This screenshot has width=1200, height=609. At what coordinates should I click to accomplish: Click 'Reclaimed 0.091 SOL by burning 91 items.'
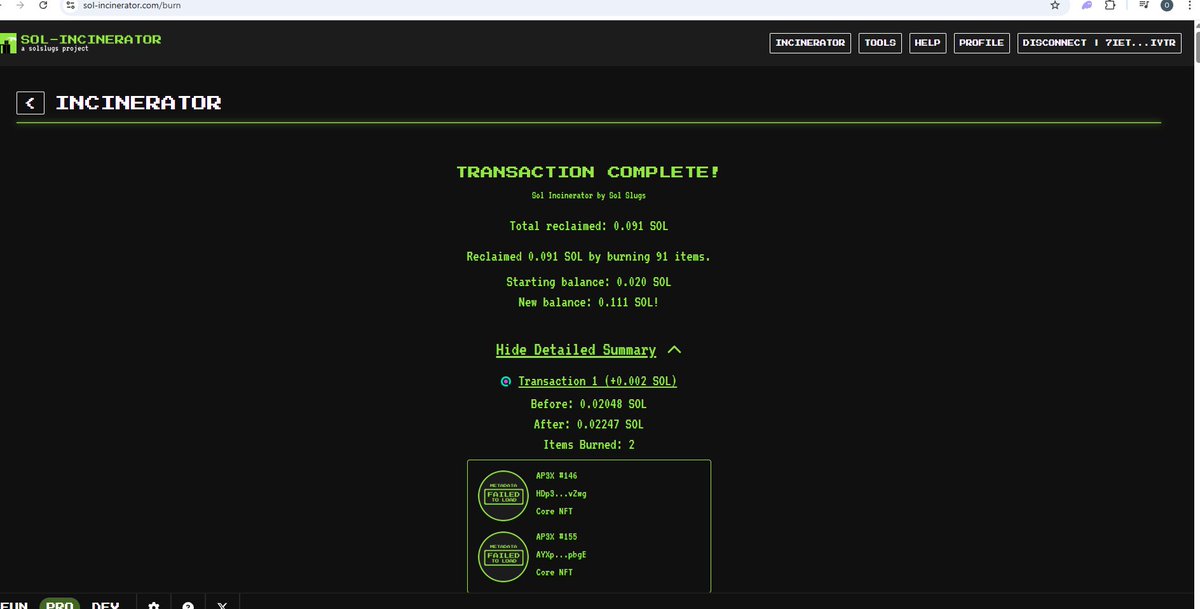(589, 257)
